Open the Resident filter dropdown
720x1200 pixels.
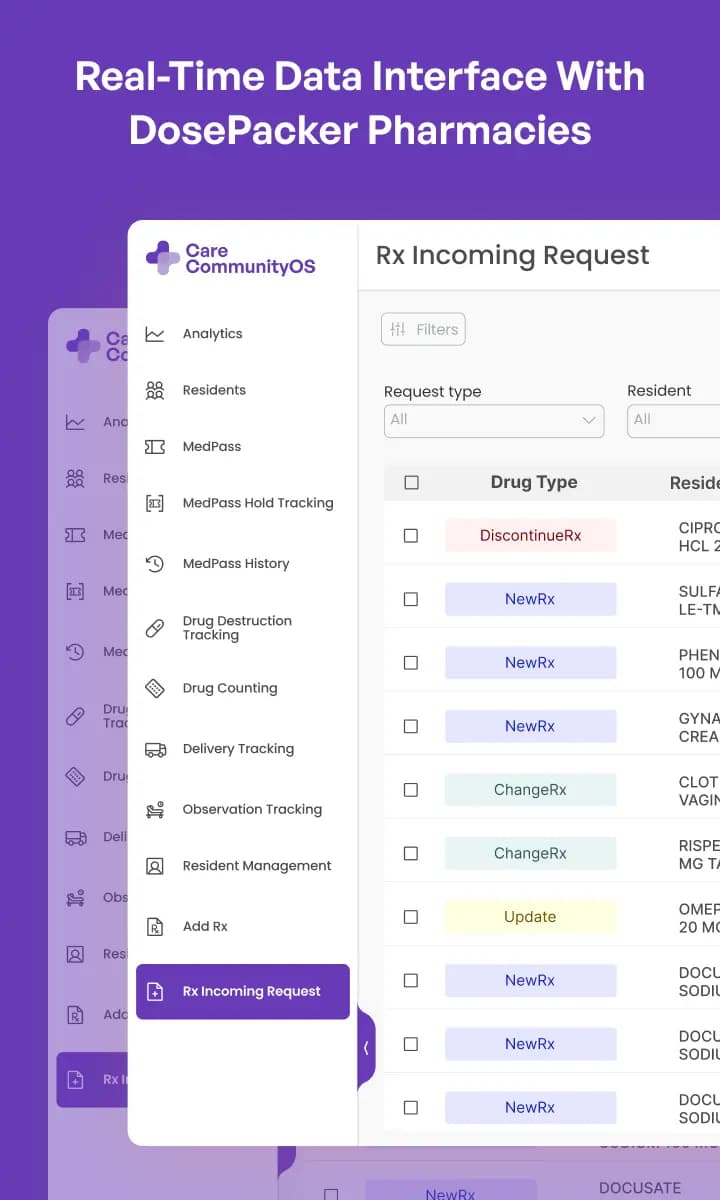tap(673, 420)
